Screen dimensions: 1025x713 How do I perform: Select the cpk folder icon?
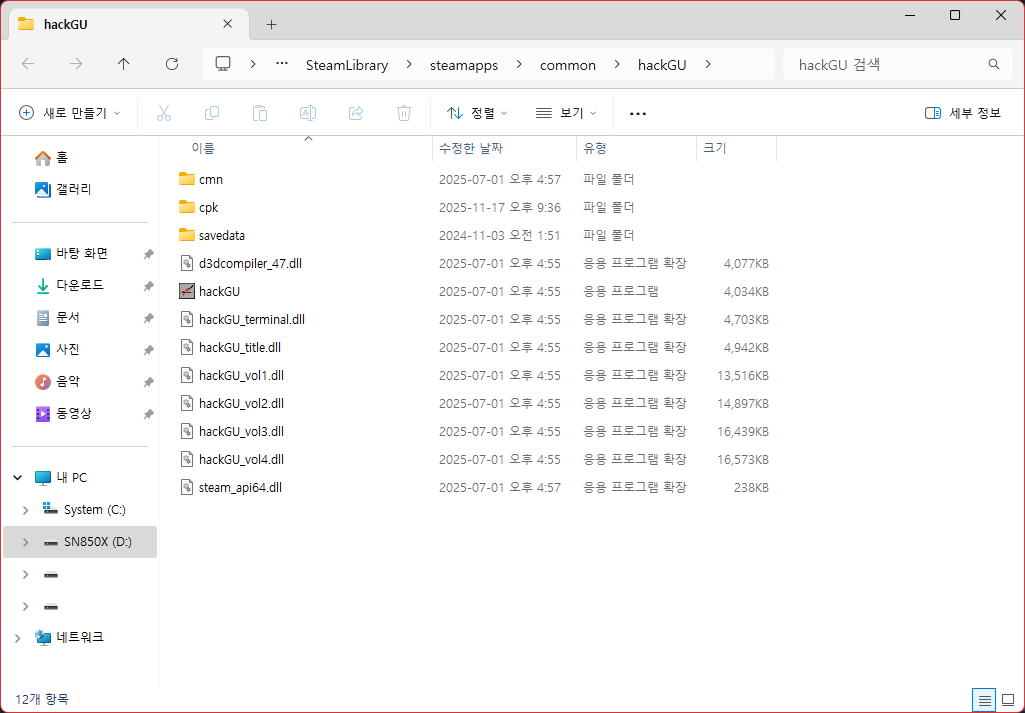[x=187, y=207]
